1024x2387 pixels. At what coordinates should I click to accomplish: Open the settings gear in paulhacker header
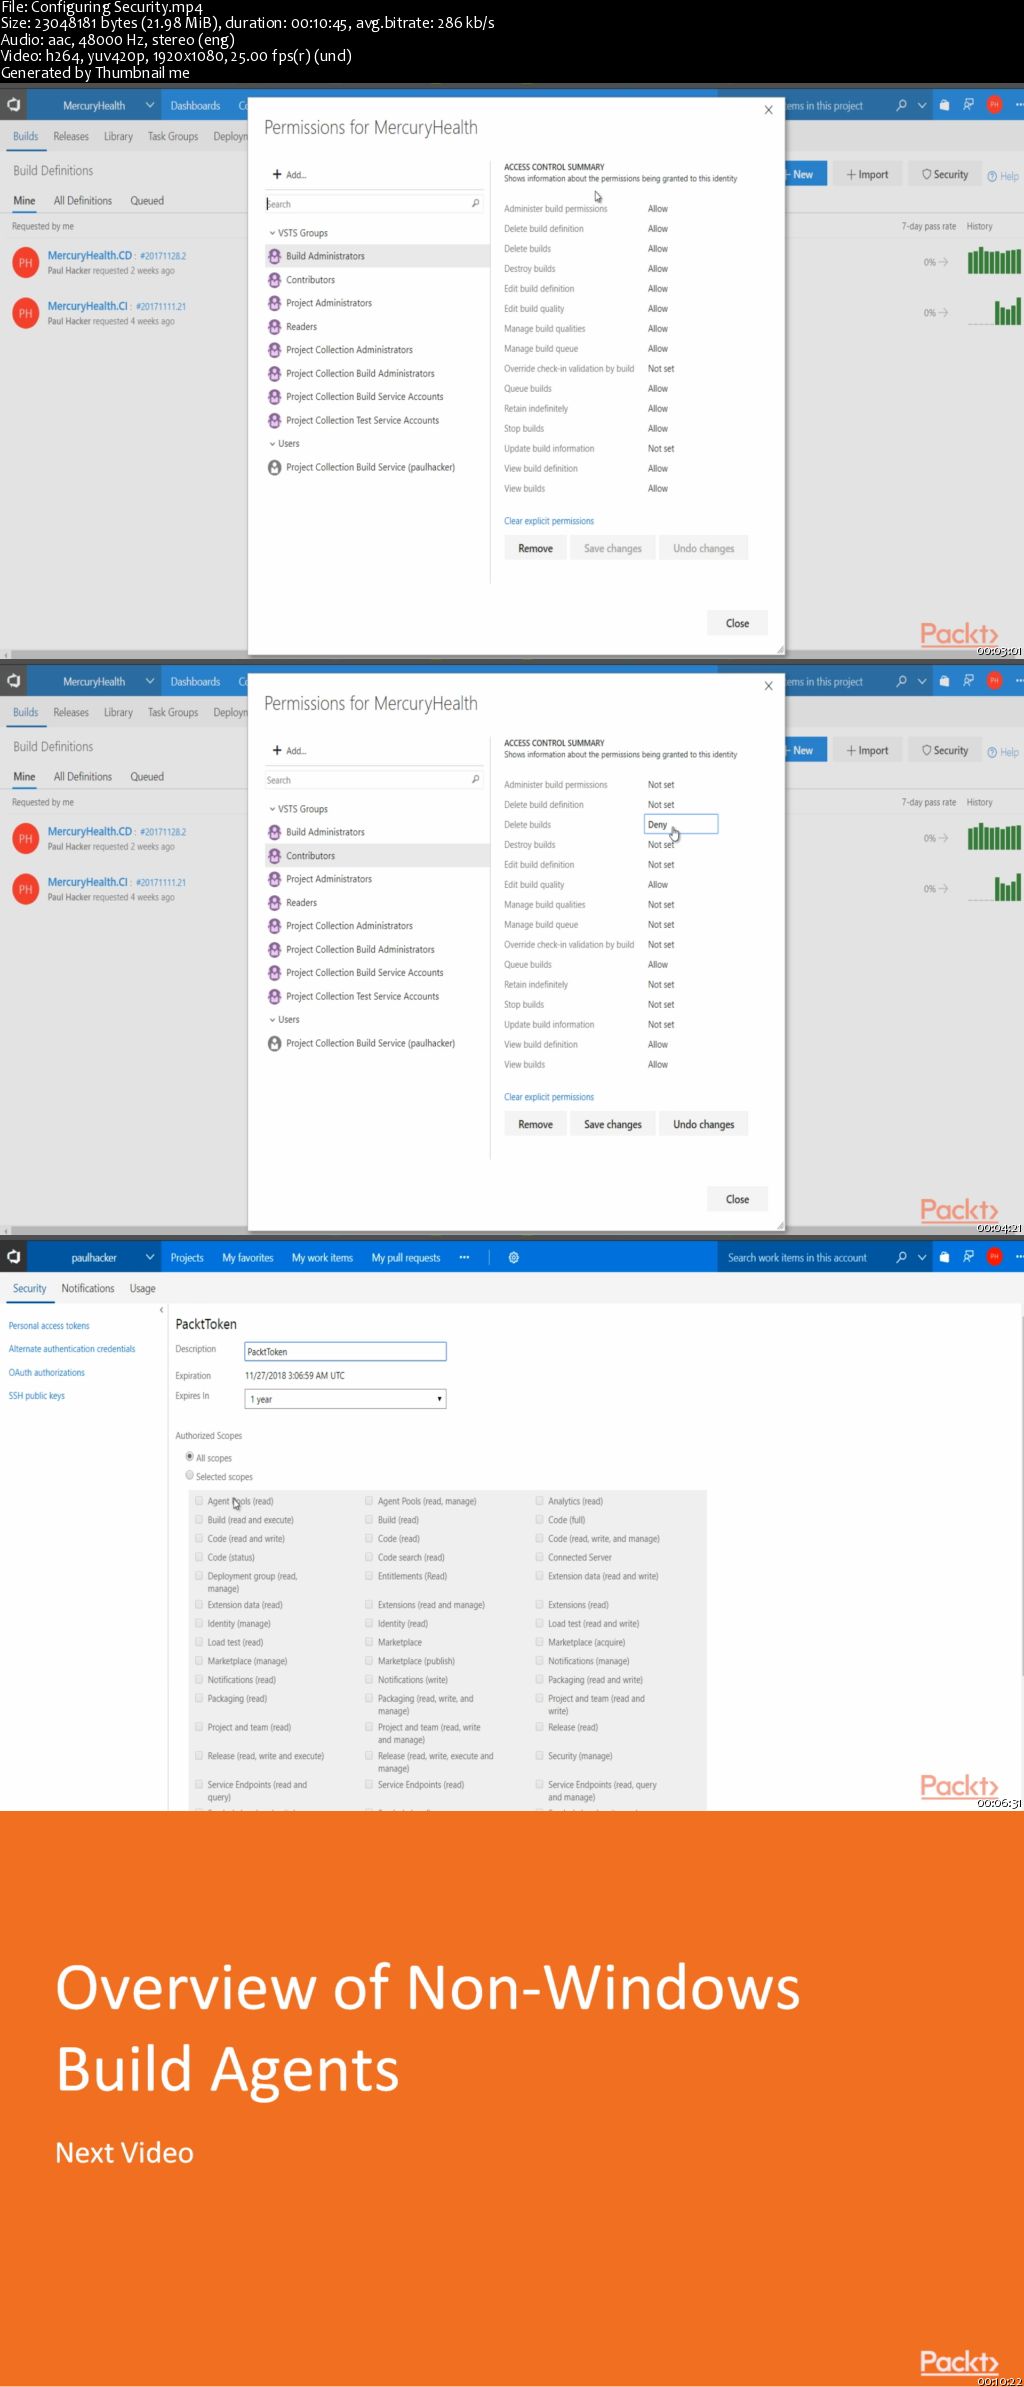tap(514, 1257)
